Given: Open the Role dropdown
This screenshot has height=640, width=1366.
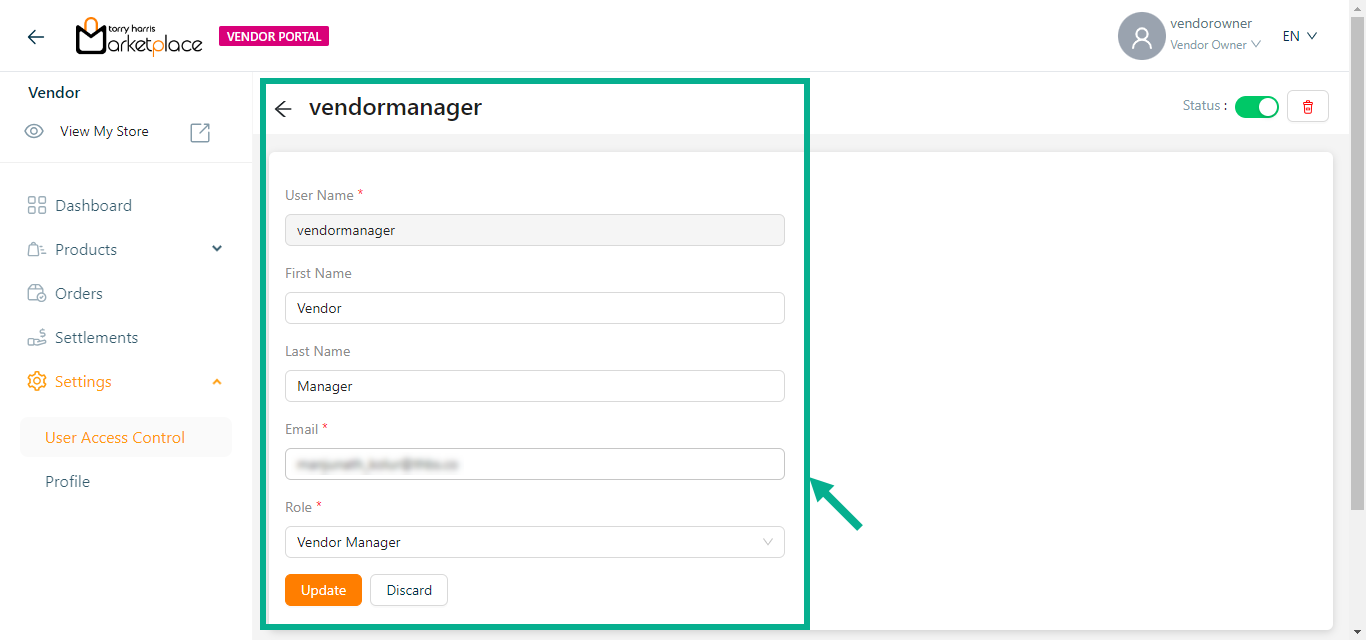Looking at the screenshot, I should coord(534,542).
